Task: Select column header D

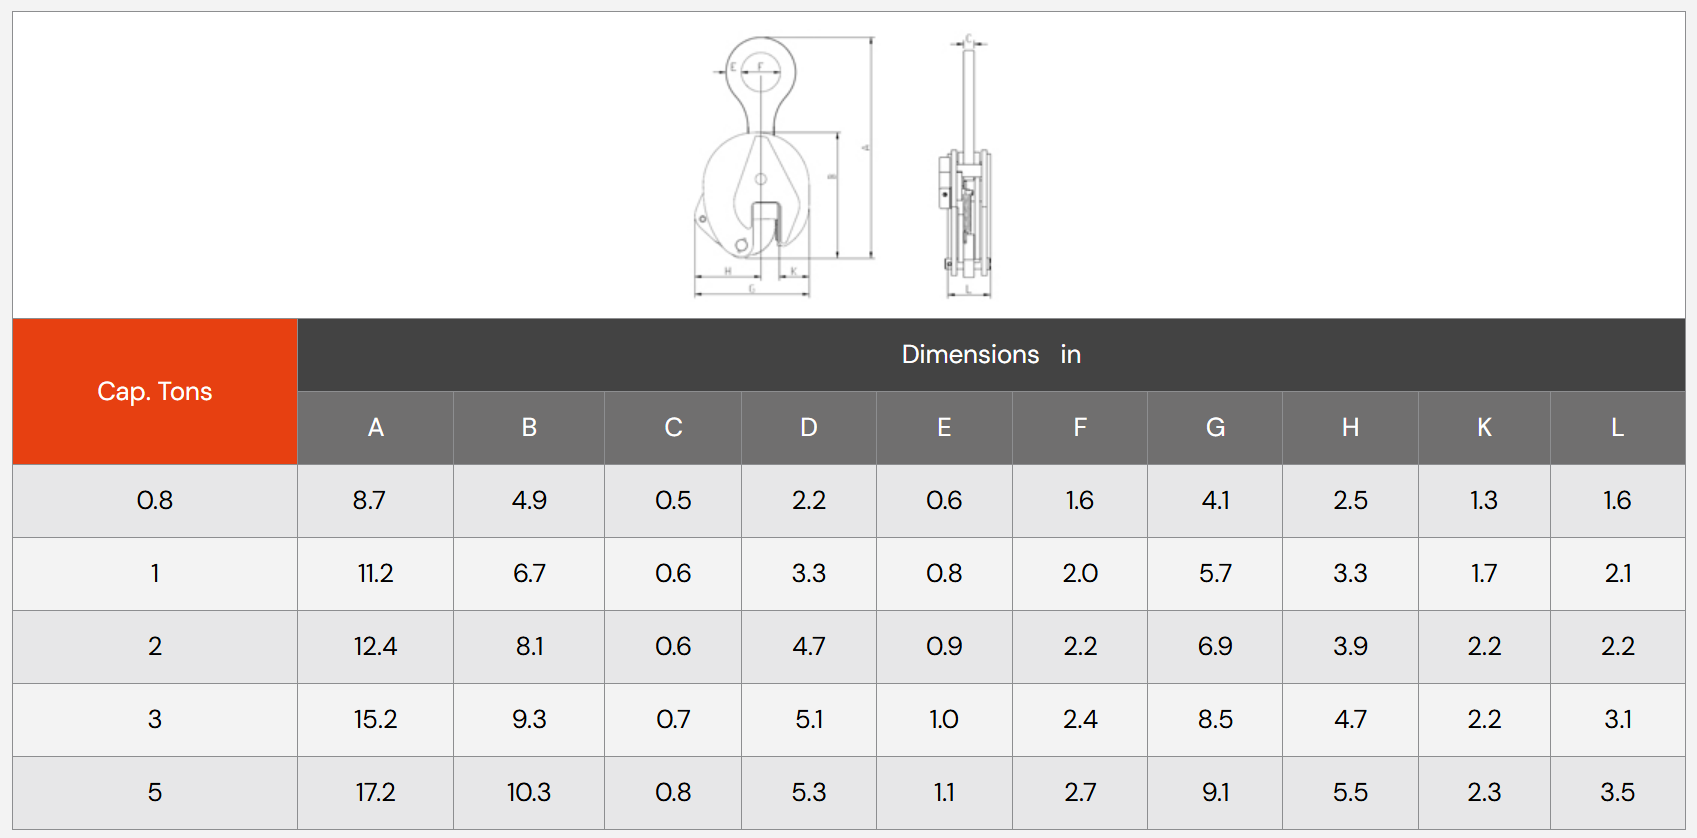Action: 809,428
